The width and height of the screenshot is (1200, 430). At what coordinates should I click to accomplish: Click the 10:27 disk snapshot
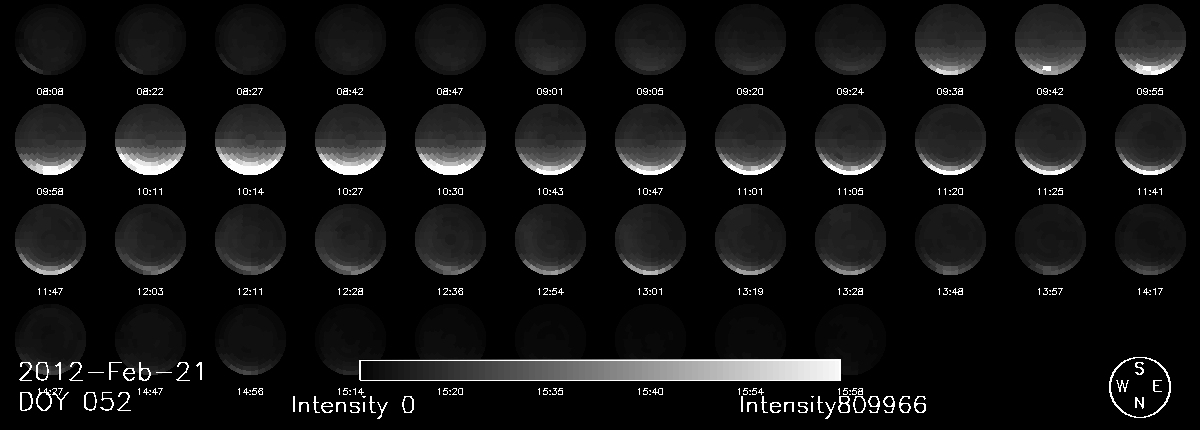coord(350,140)
